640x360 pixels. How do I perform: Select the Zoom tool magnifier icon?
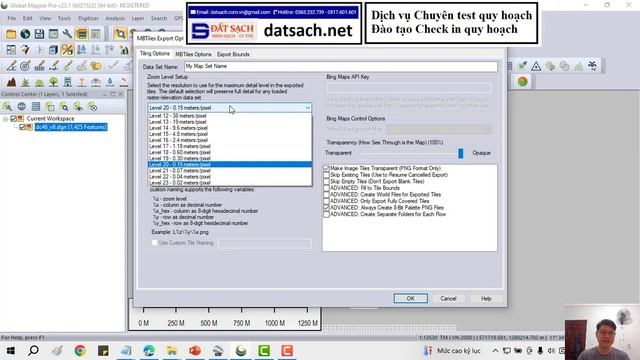120,34
